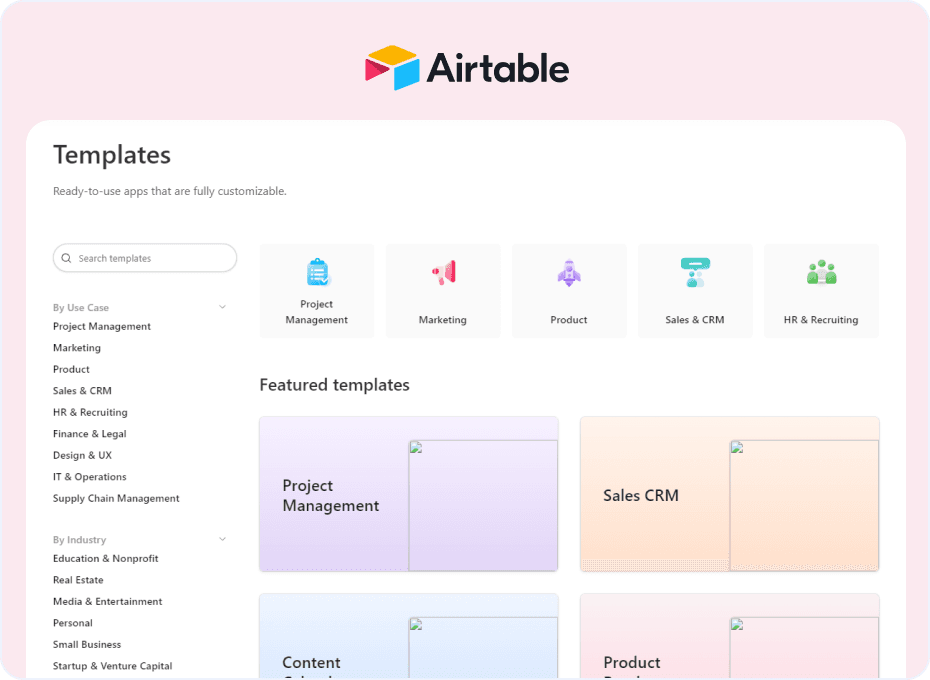
Task: Click the Project Management tile label
Action: click(317, 312)
